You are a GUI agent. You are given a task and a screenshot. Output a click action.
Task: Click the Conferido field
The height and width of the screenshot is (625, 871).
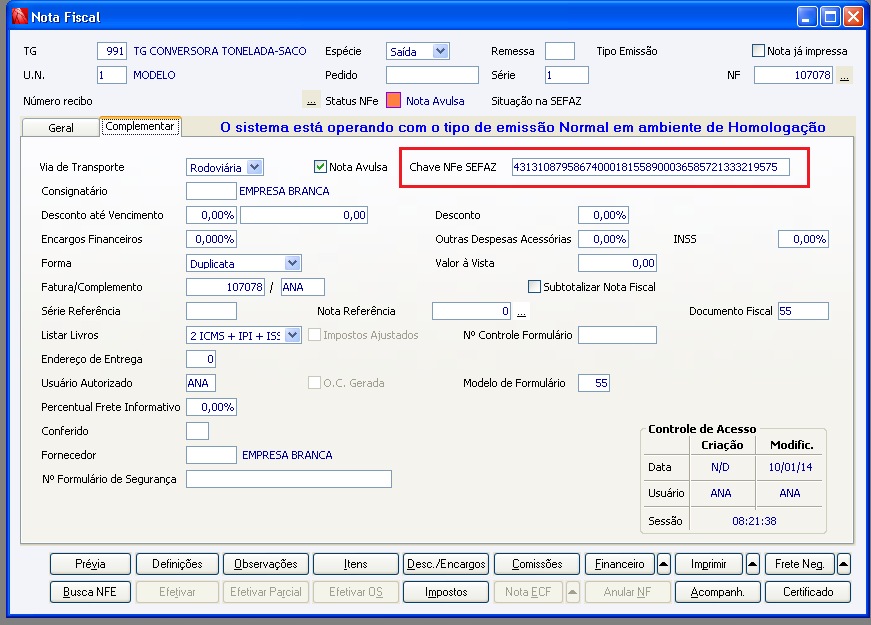tap(198, 431)
